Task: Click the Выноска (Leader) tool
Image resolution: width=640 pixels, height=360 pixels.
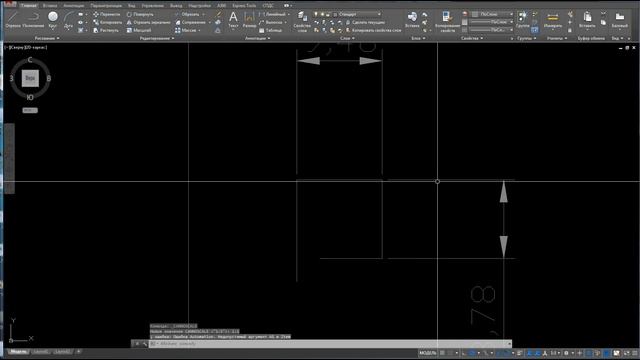Action: 271,22
